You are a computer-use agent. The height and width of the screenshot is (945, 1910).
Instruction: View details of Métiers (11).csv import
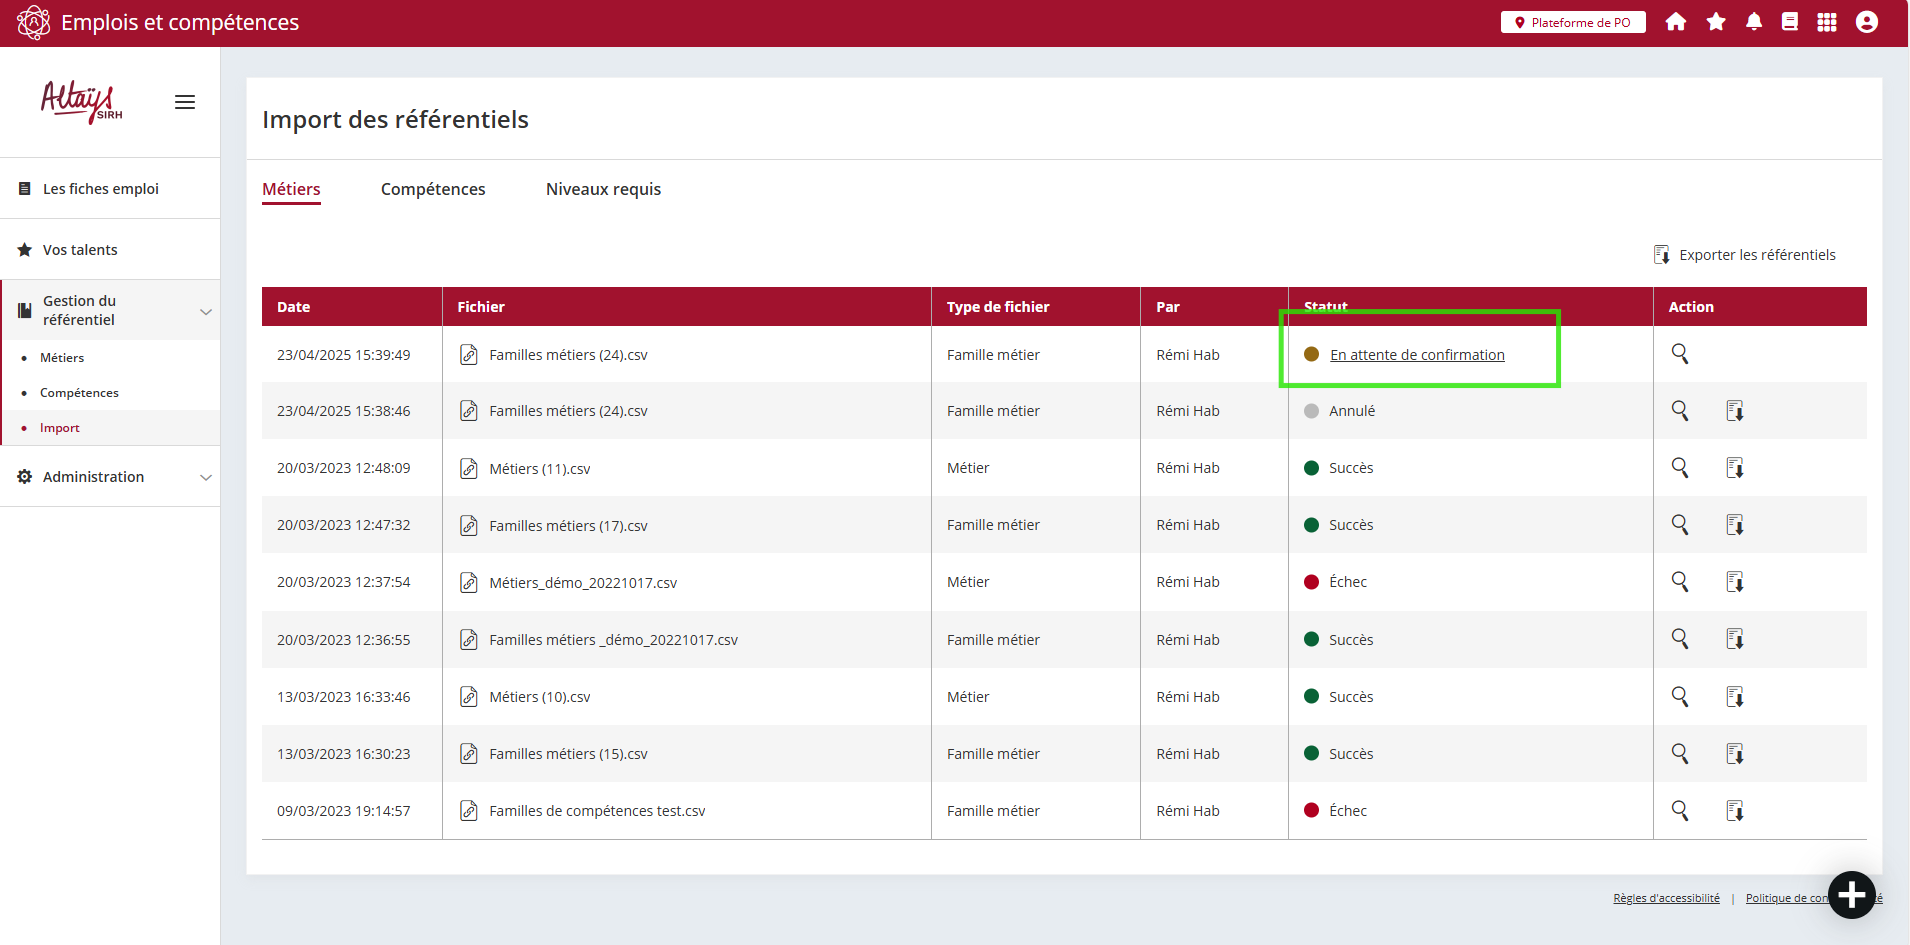point(1680,468)
